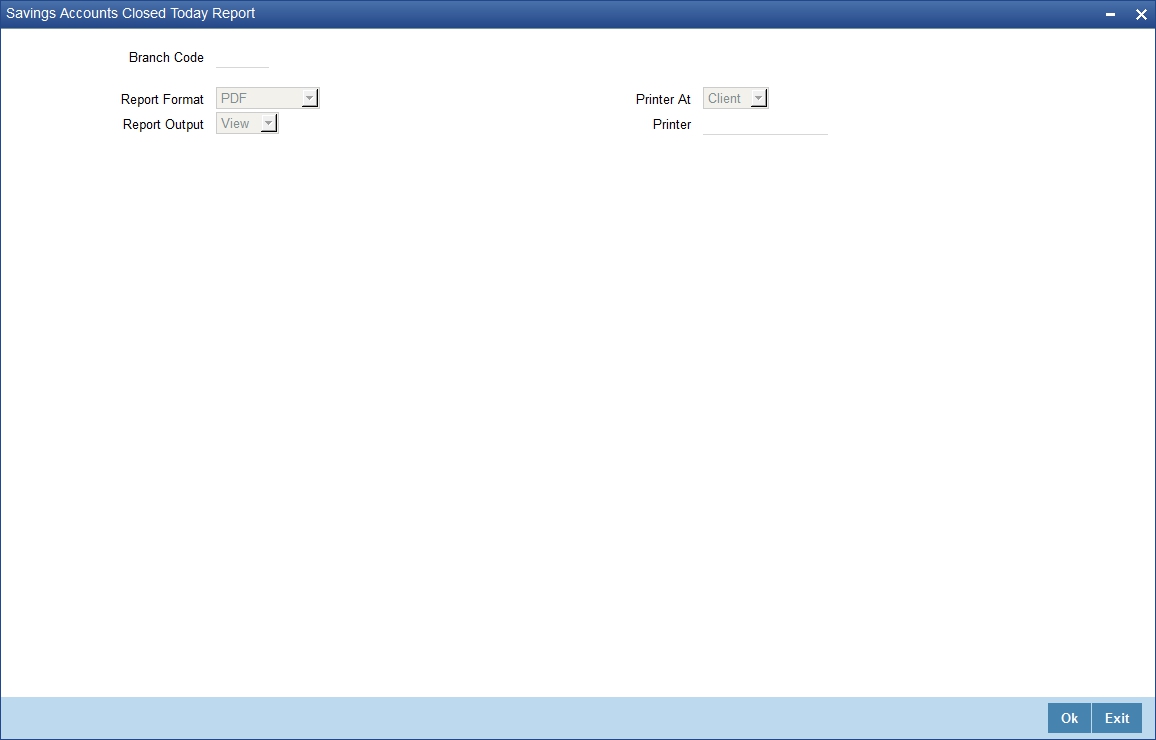
Task: Click the Branch Code label
Action: (167, 57)
